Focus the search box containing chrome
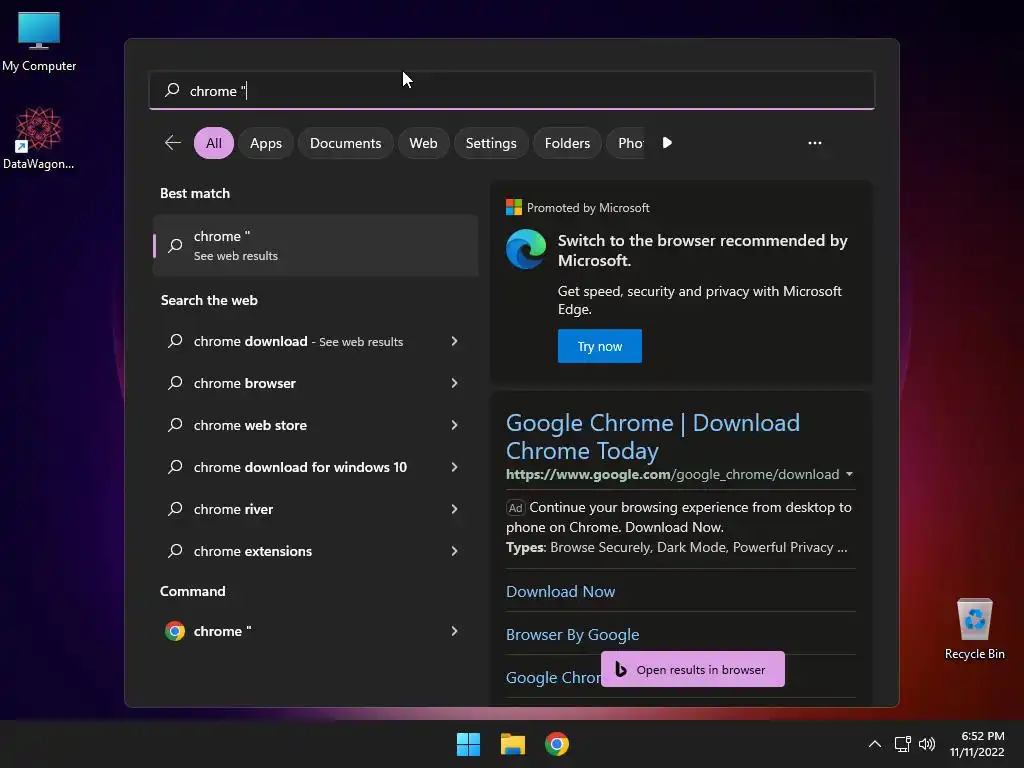The width and height of the screenshot is (1024, 768). [x=511, y=90]
